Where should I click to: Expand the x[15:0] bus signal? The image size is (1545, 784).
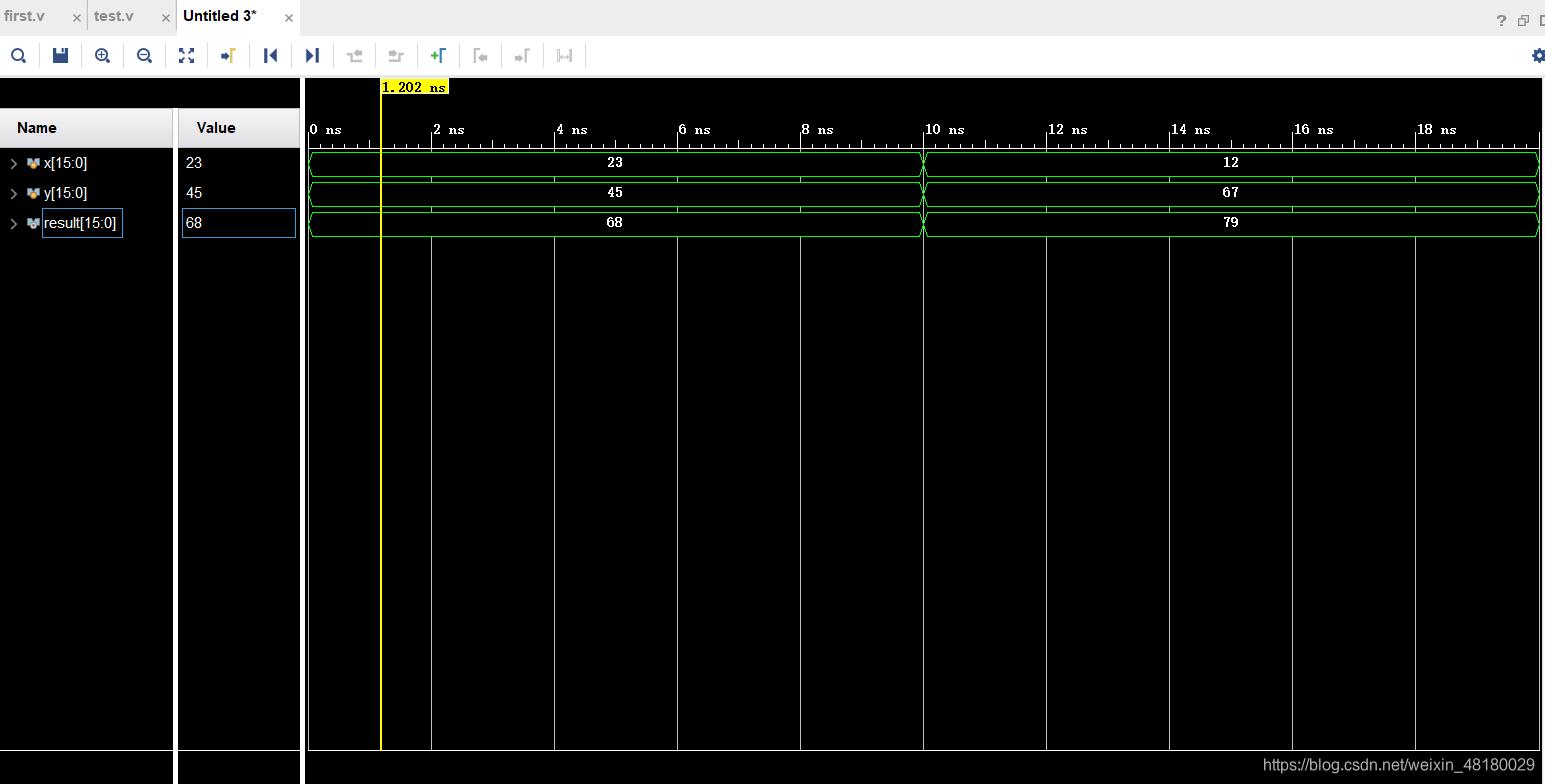pos(14,163)
